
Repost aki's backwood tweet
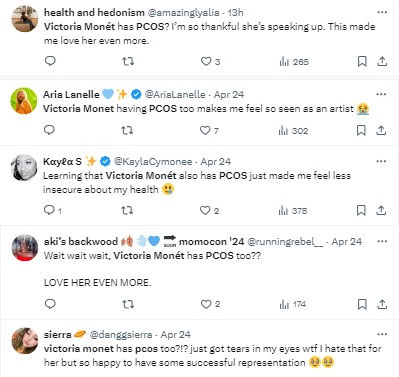[128, 304]
